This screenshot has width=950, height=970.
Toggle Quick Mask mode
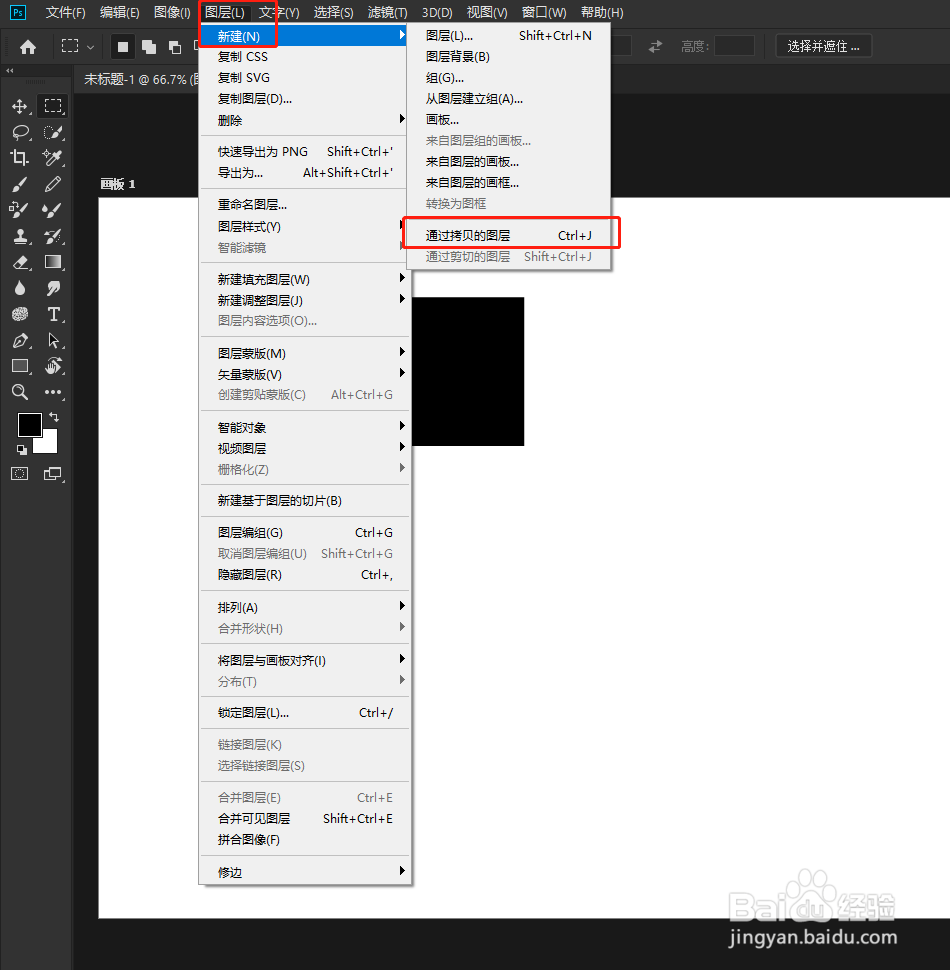pos(20,474)
